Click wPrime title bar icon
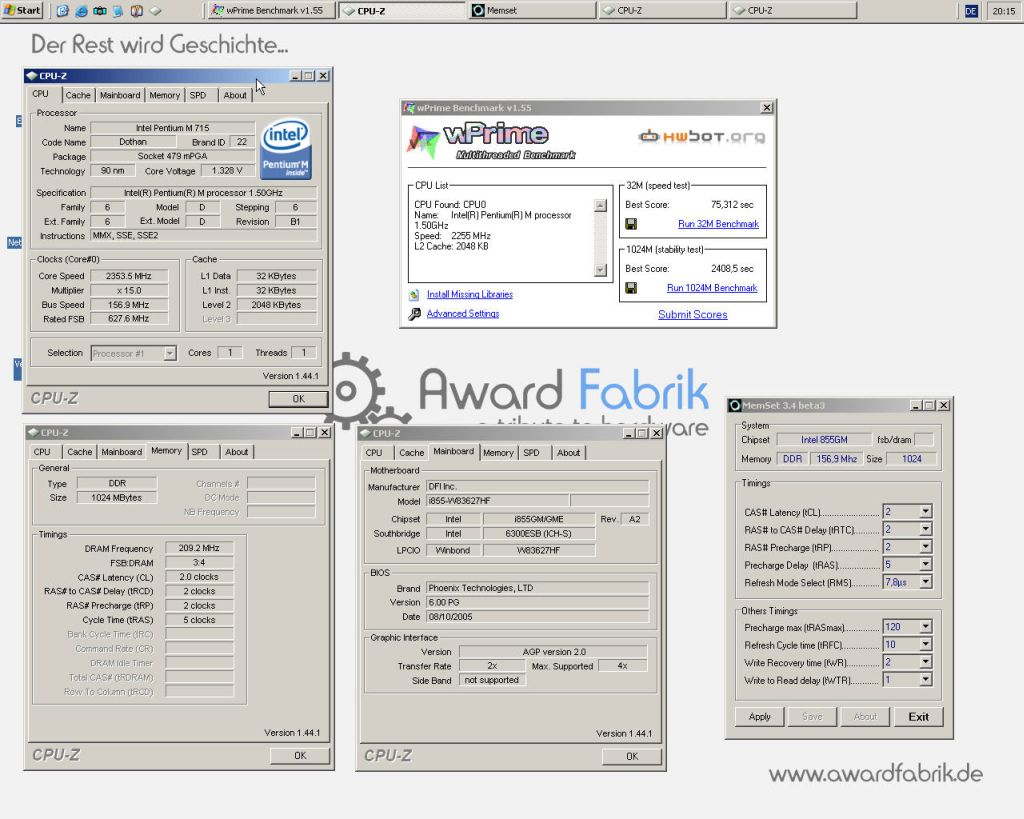Screen dimensions: 1024x819 pyautogui.click(x=409, y=108)
